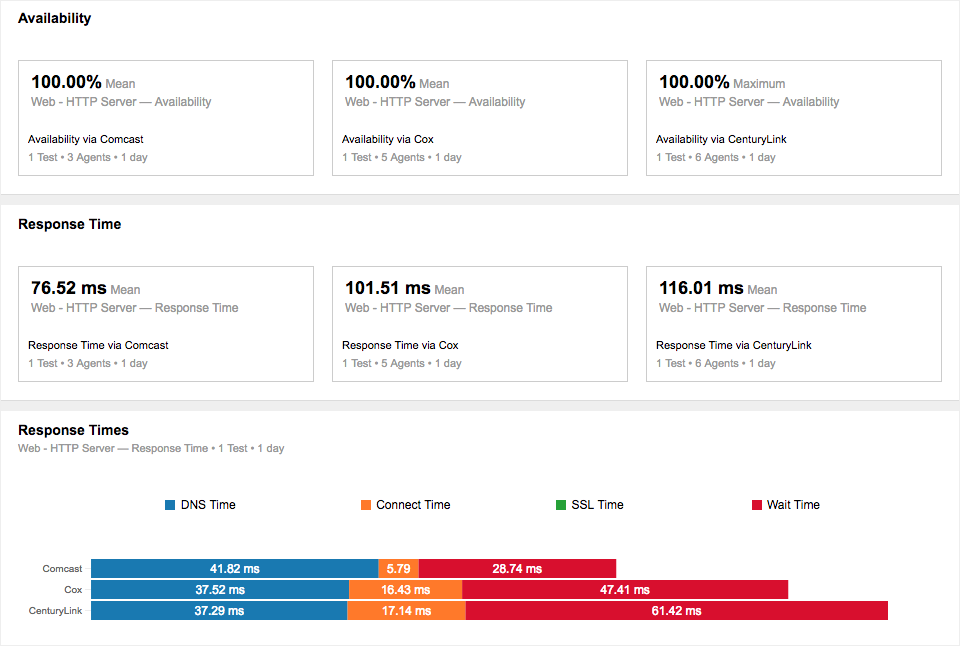Click Comcast Wait Time bar 28.74 ms

point(517,569)
